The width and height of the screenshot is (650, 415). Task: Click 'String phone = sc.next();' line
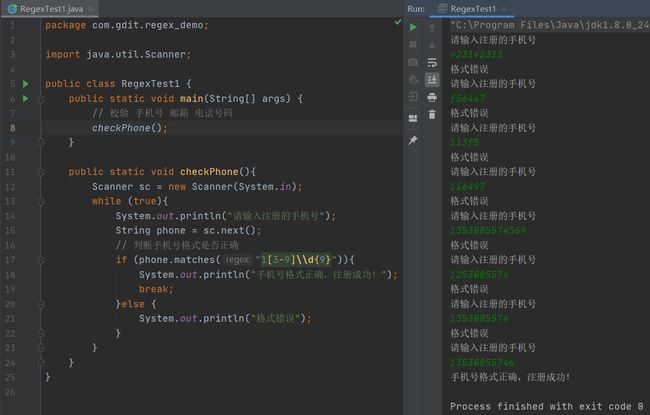[x=188, y=231]
